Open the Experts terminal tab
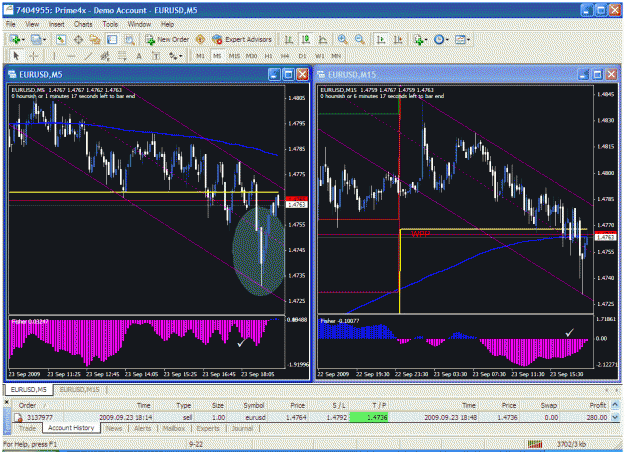 pyautogui.click(x=208, y=428)
